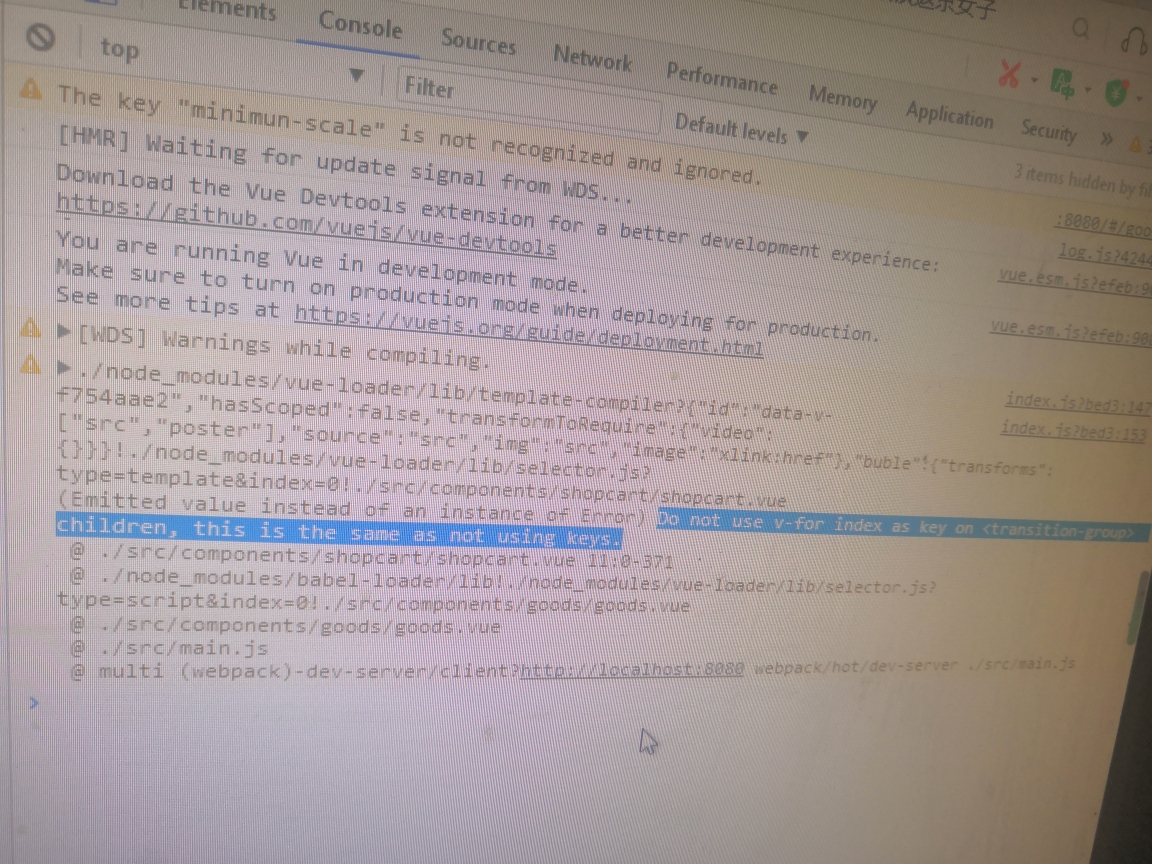
Task: Switch to the Sources tab
Action: (479, 42)
